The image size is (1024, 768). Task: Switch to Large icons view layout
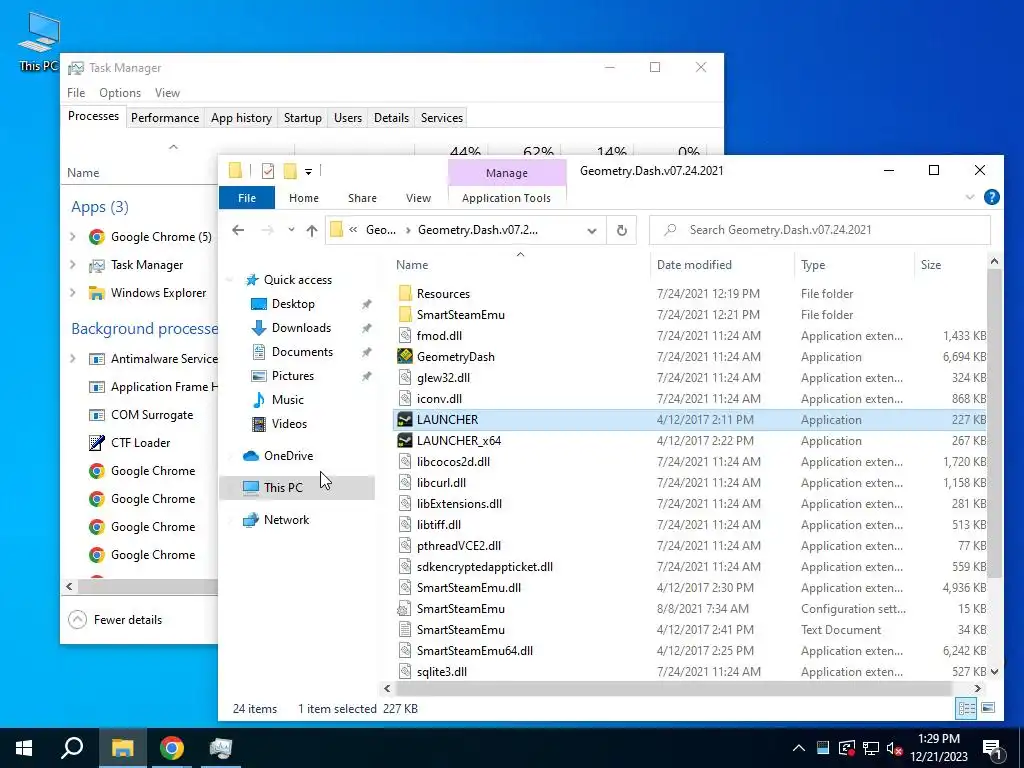(x=988, y=708)
